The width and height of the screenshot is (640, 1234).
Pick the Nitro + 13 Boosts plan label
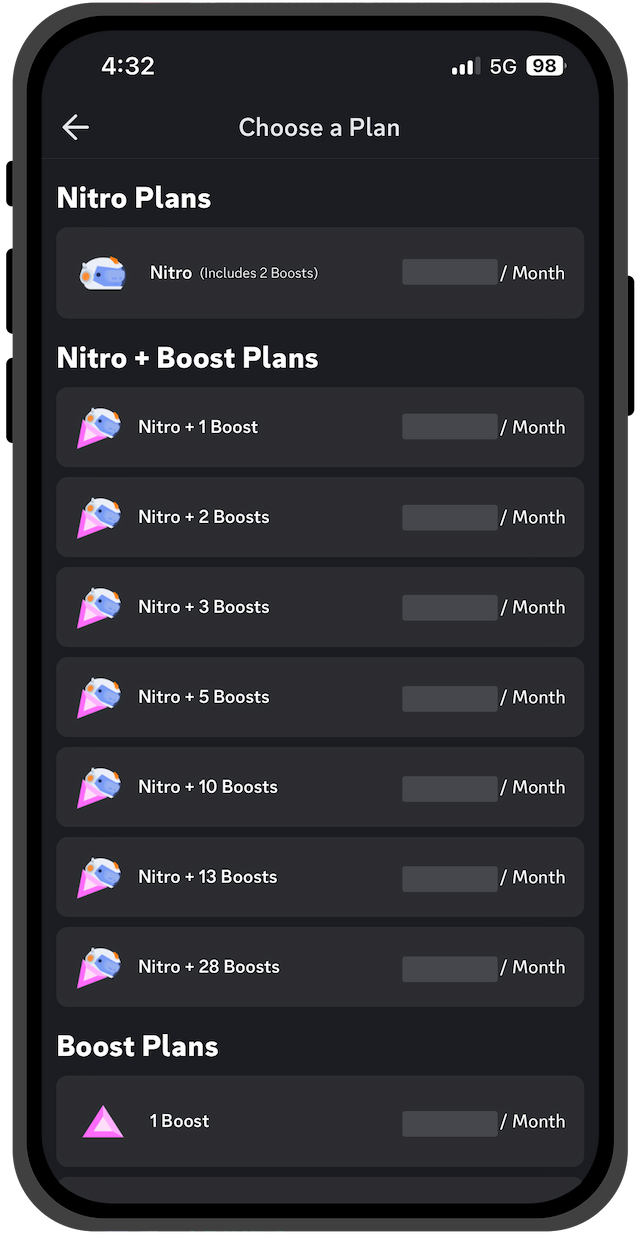coord(208,877)
